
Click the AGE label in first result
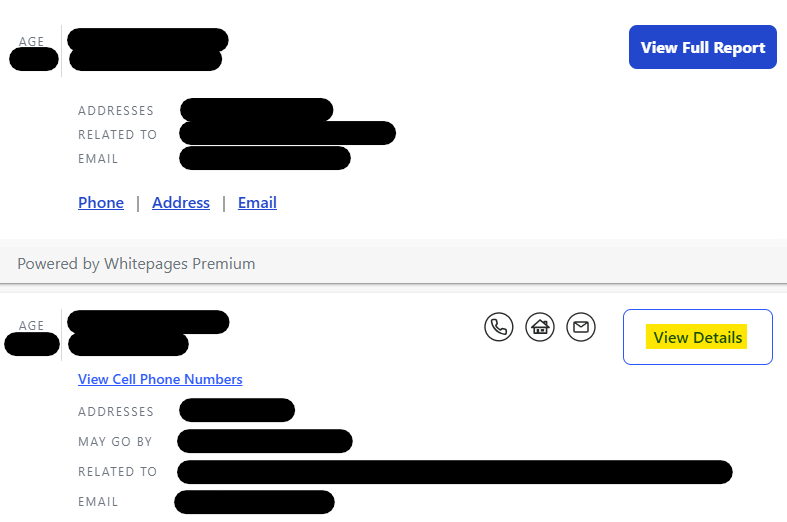[x=32, y=40]
